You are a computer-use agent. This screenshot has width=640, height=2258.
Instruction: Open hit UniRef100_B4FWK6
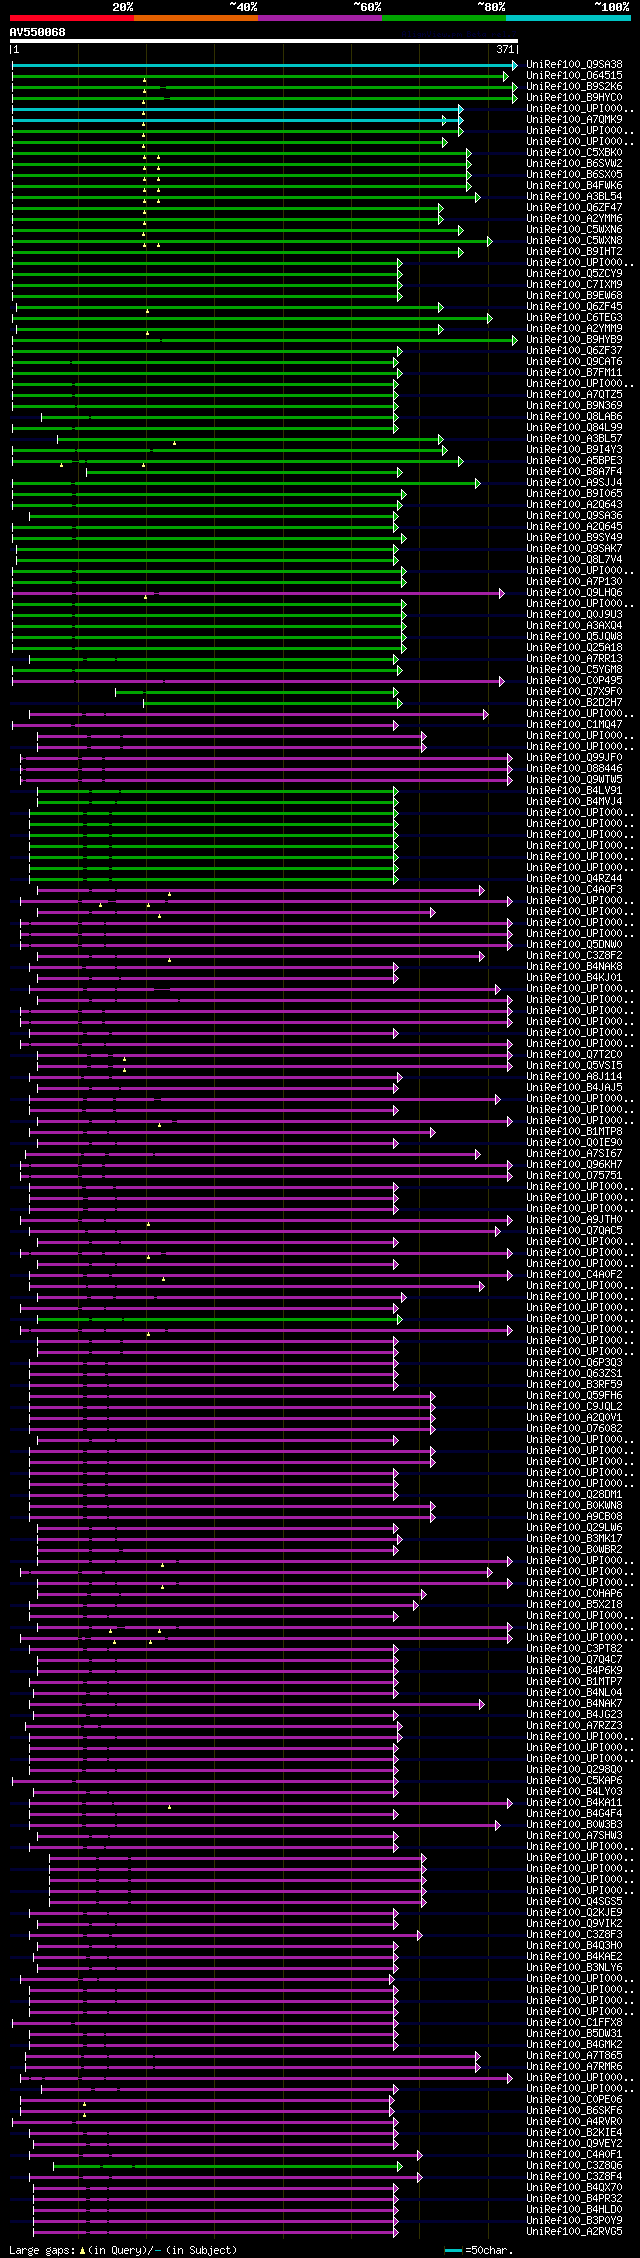pos(574,185)
